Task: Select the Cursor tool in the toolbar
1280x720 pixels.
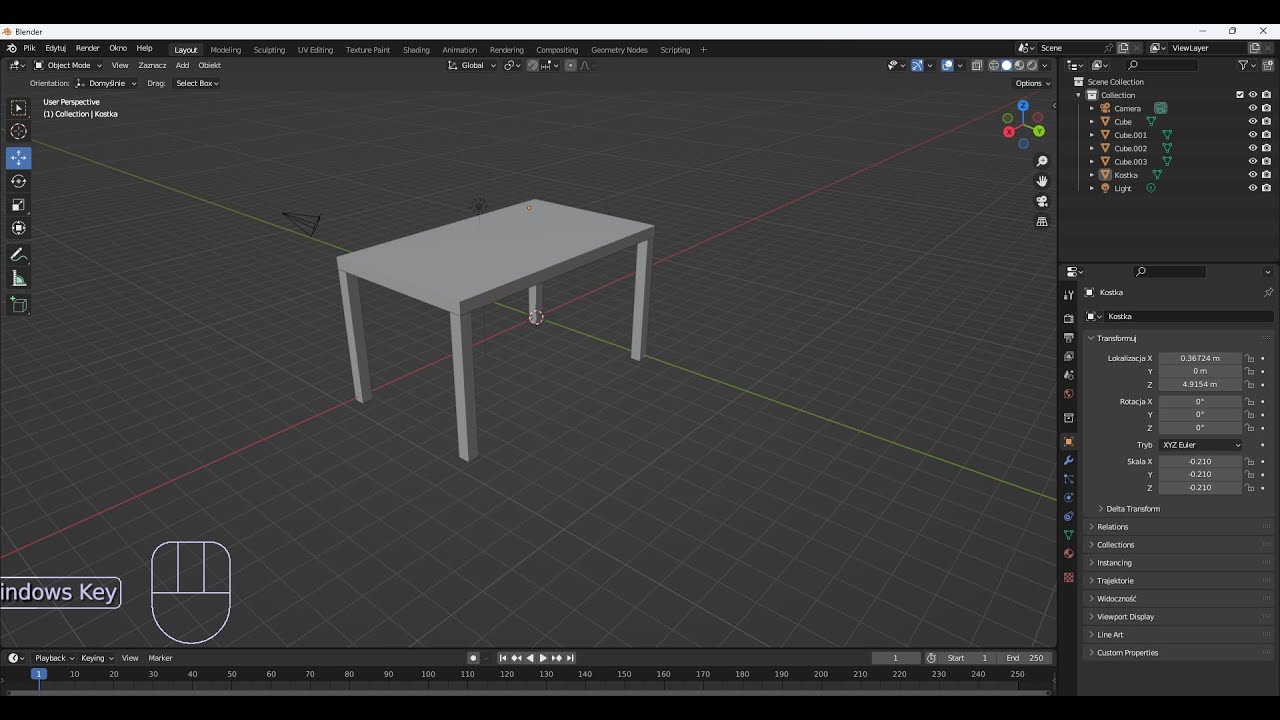Action: 19,131
